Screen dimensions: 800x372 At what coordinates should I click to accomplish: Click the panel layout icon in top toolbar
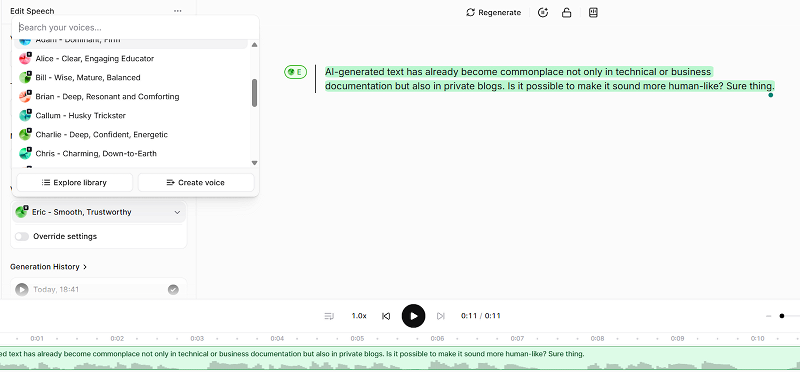(x=593, y=13)
